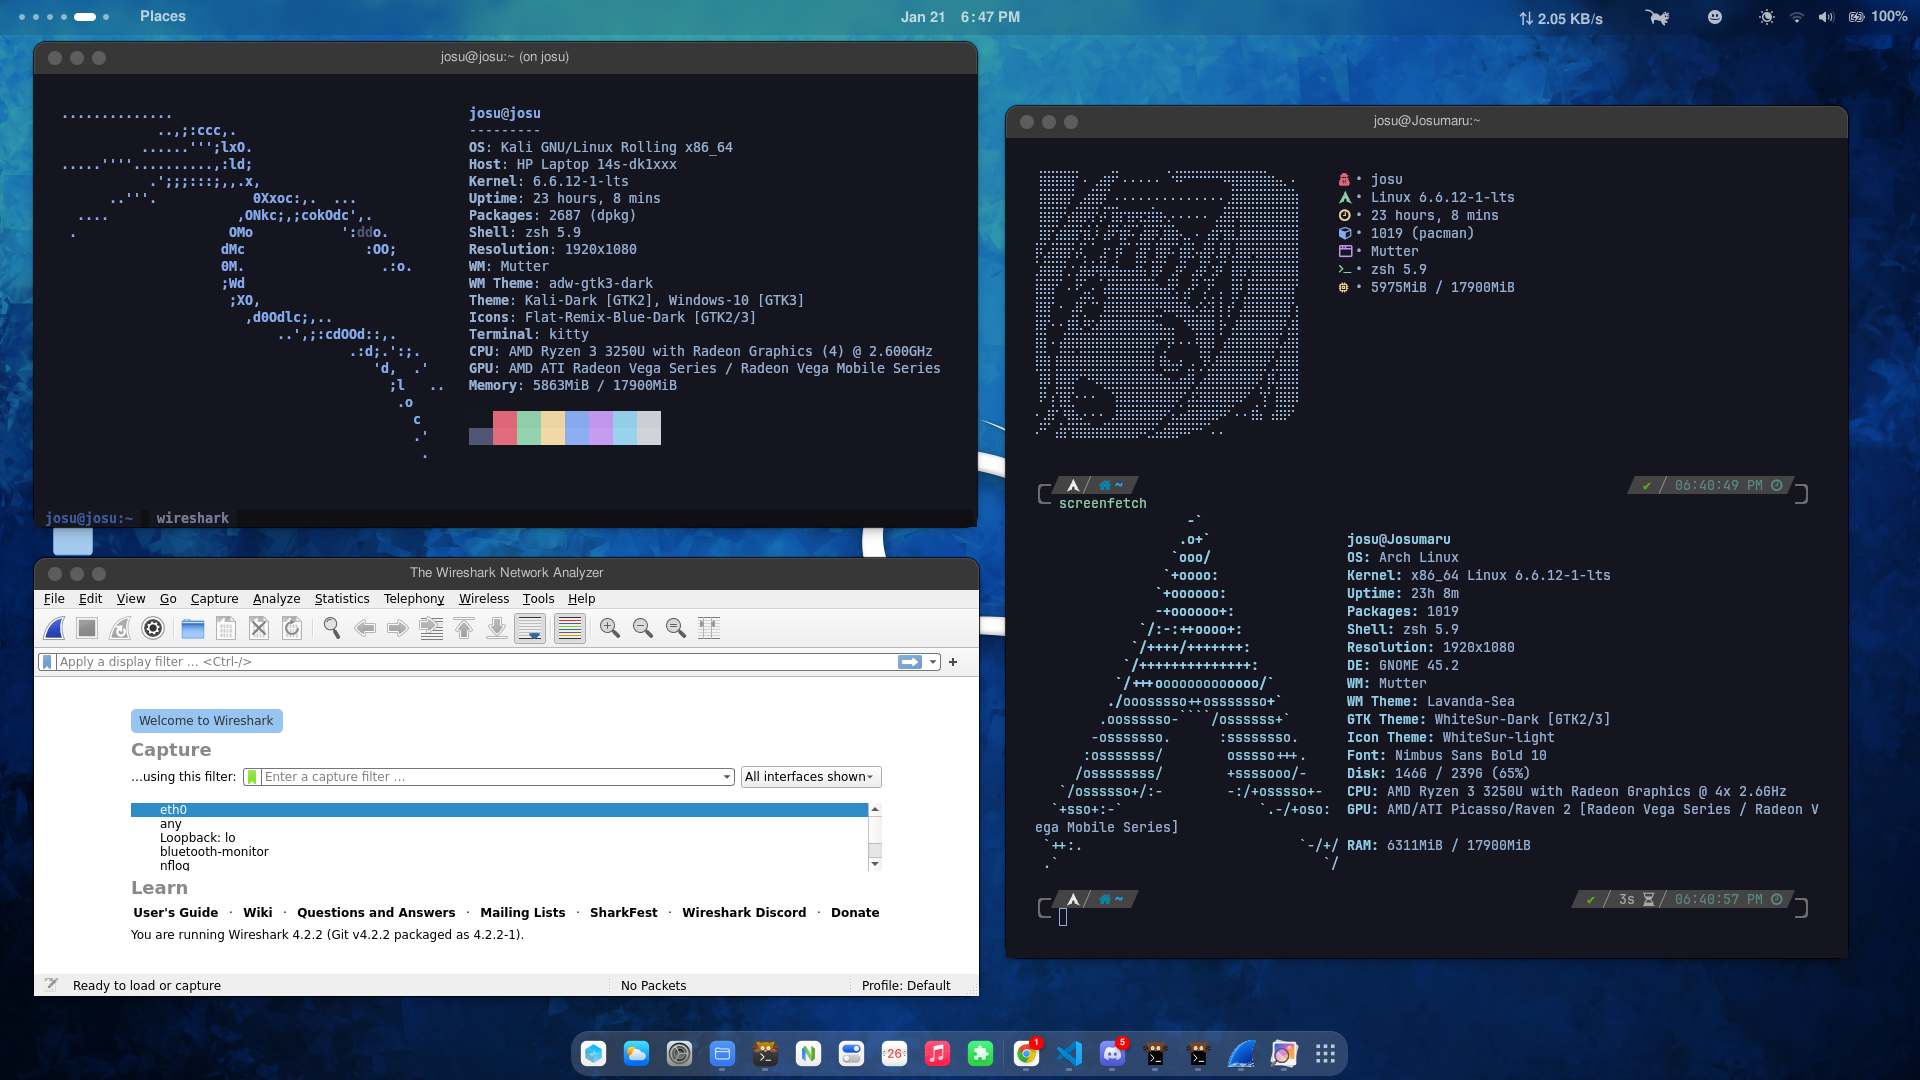Click the expert info icon in status bar
The image size is (1920, 1080).
pos(51,985)
